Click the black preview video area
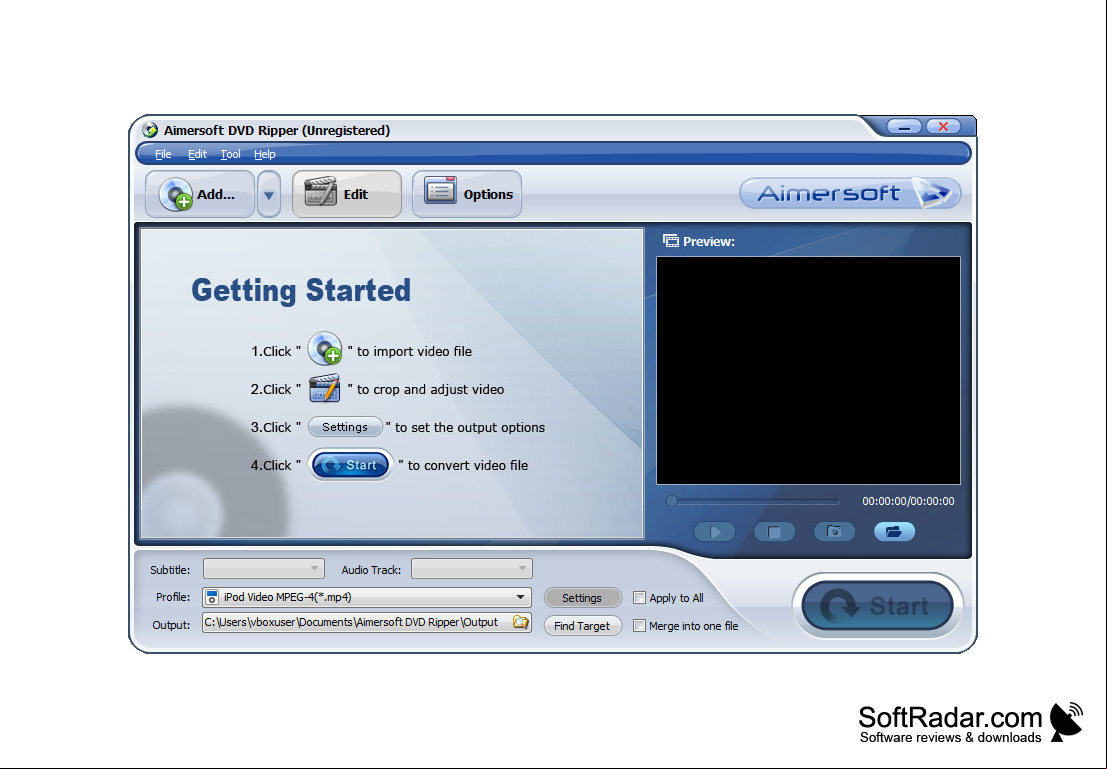The height and width of the screenshot is (769, 1107). click(808, 371)
